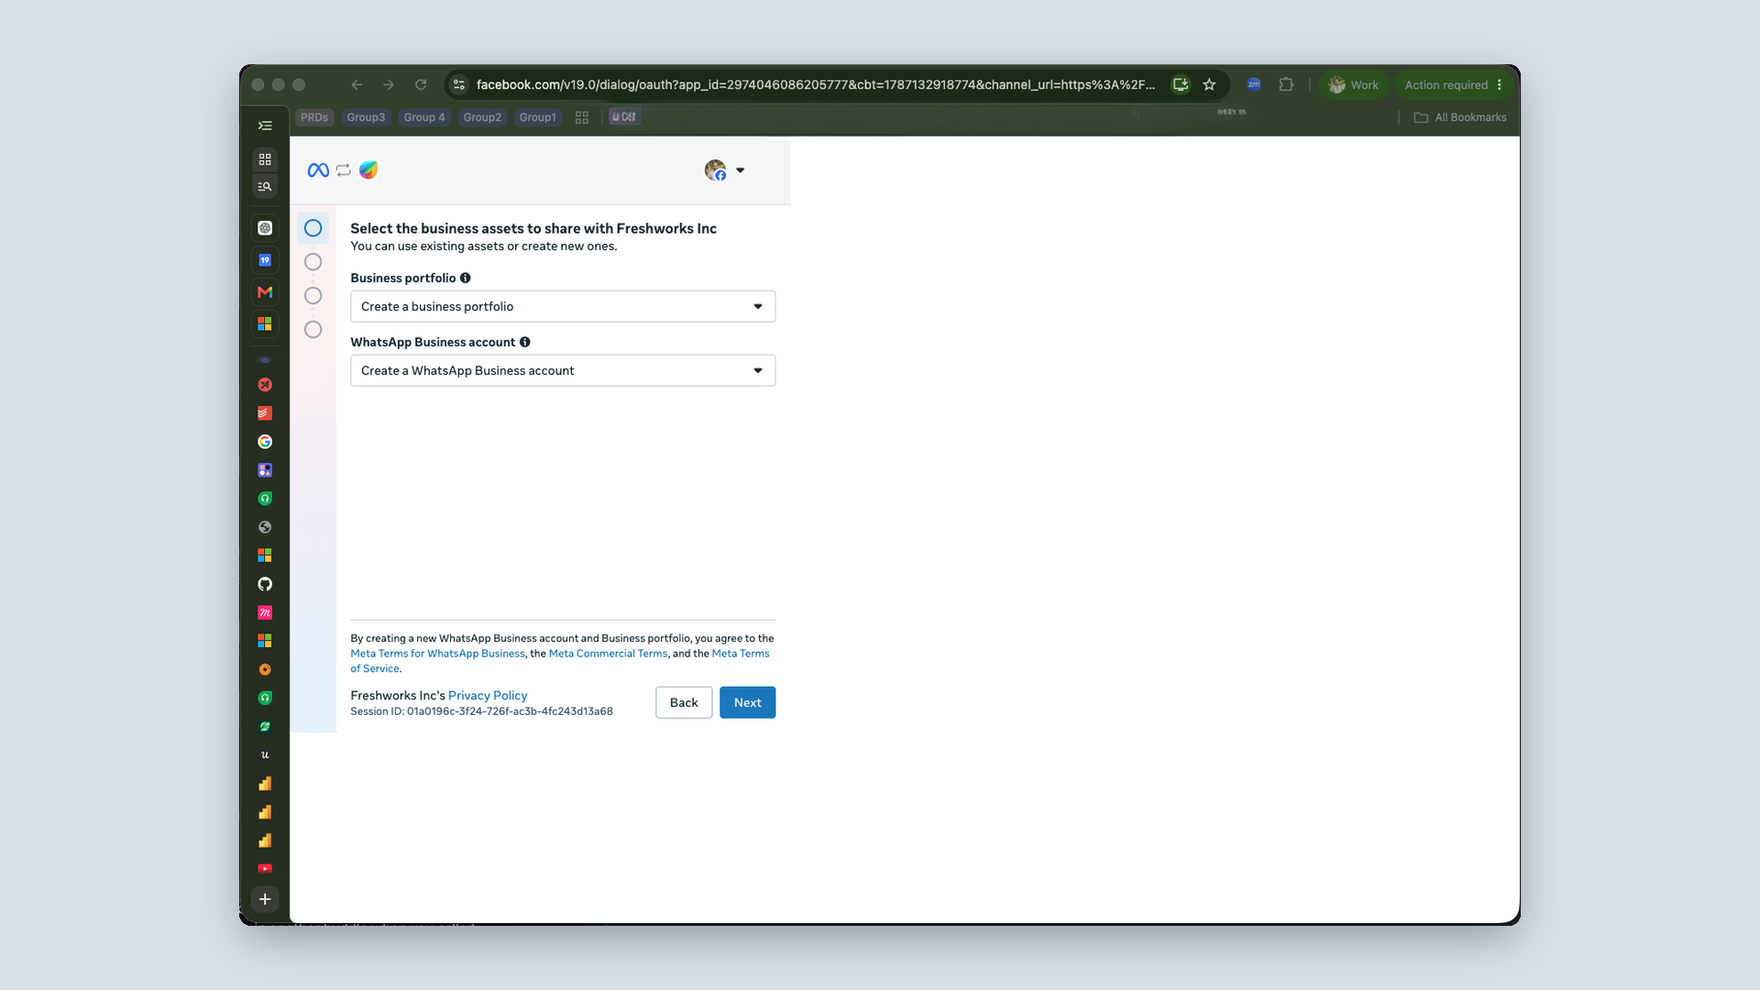Open the WhatsApp Business account dropdown
Screen dimensions: 1760x990
click(x=563, y=370)
